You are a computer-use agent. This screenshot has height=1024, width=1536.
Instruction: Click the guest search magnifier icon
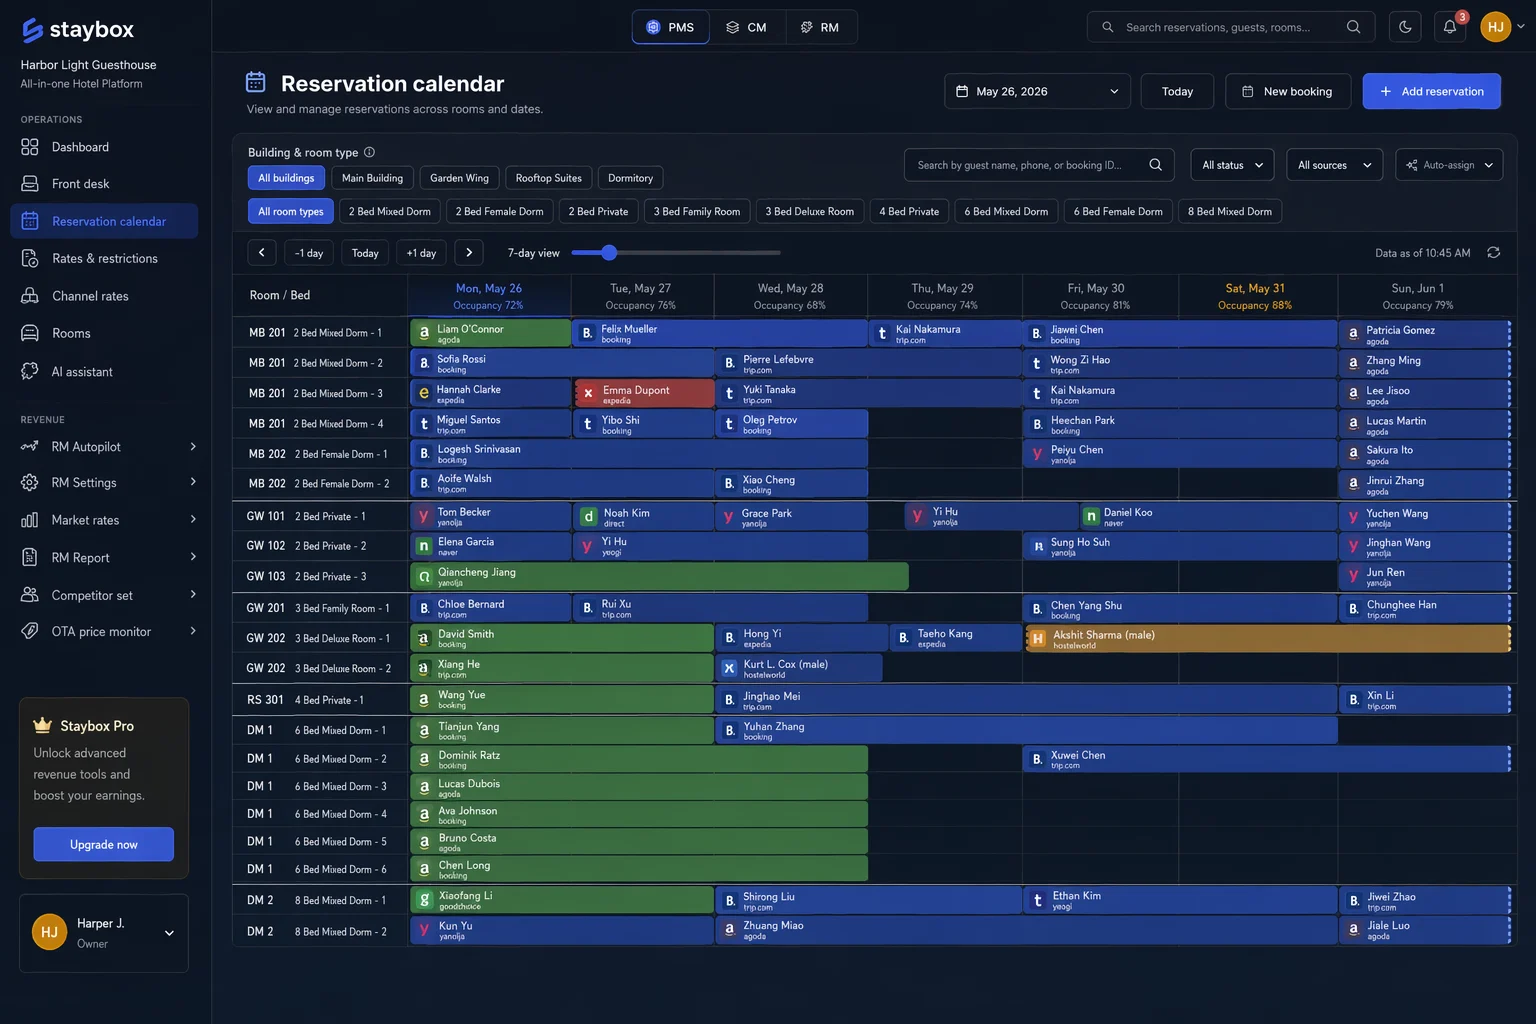point(1155,165)
